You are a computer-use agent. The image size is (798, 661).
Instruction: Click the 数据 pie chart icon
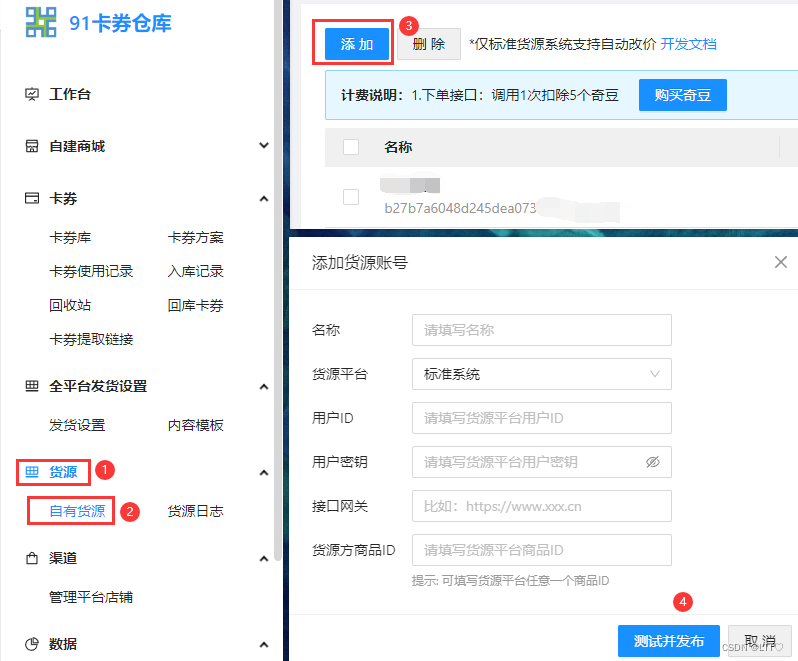[32, 644]
